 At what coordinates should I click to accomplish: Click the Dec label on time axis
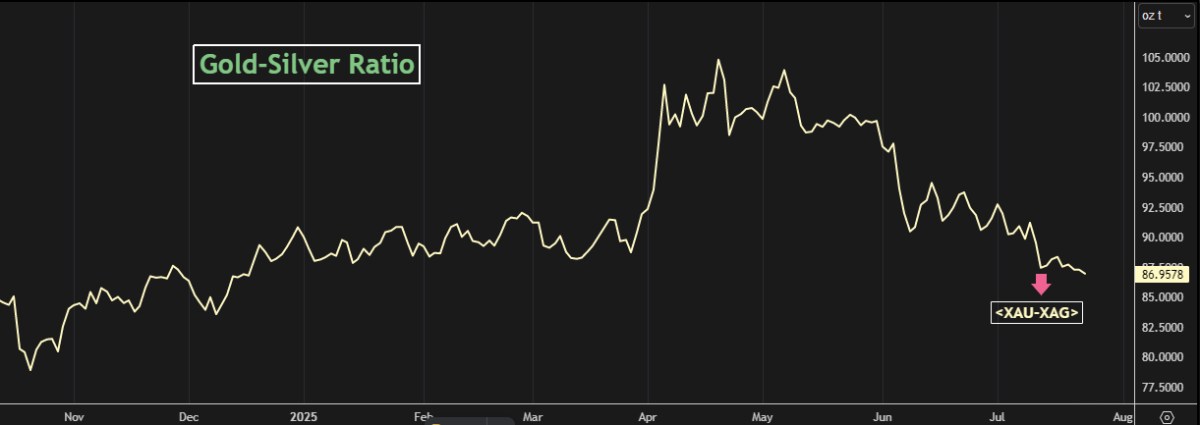pyautogui.click(x=189, y=415)
